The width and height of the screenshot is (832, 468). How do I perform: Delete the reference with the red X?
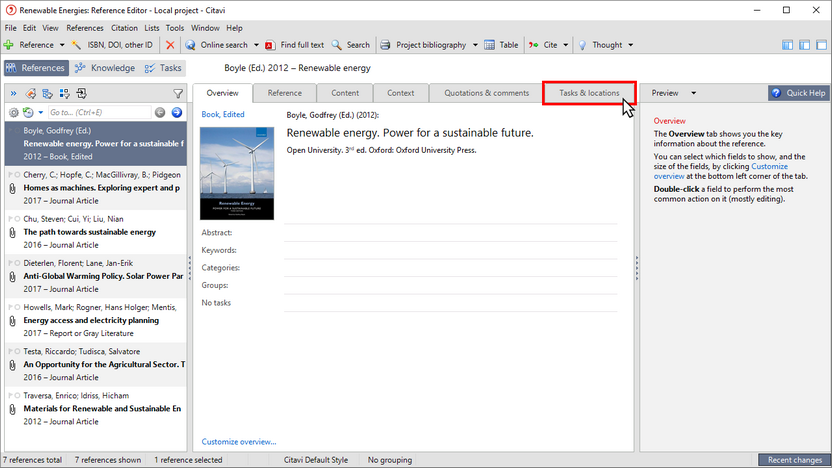click(170, 45)
